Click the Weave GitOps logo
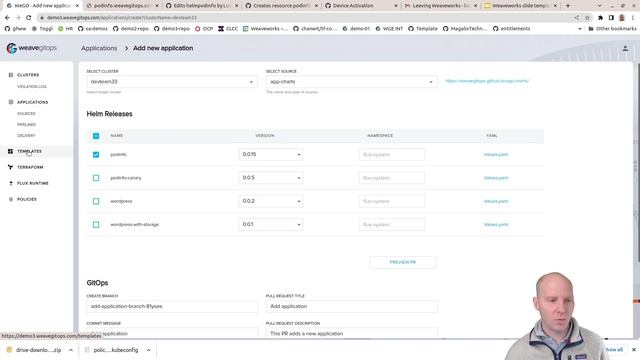 pos(31,48)
